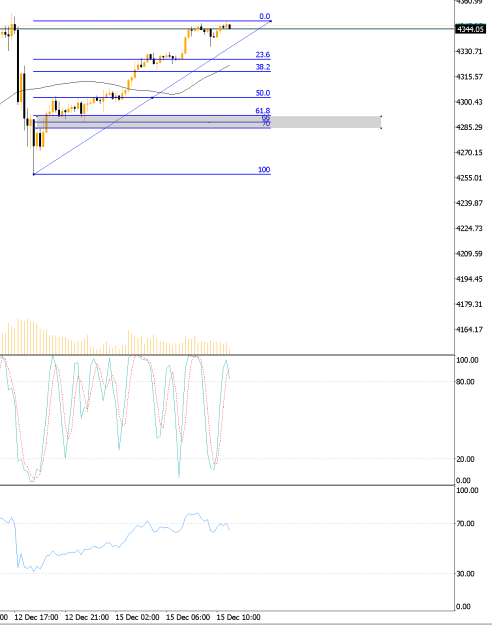492x625 pixels.
Task: Click the 15 Dec 06:00 time label
Action: (188, 617)
